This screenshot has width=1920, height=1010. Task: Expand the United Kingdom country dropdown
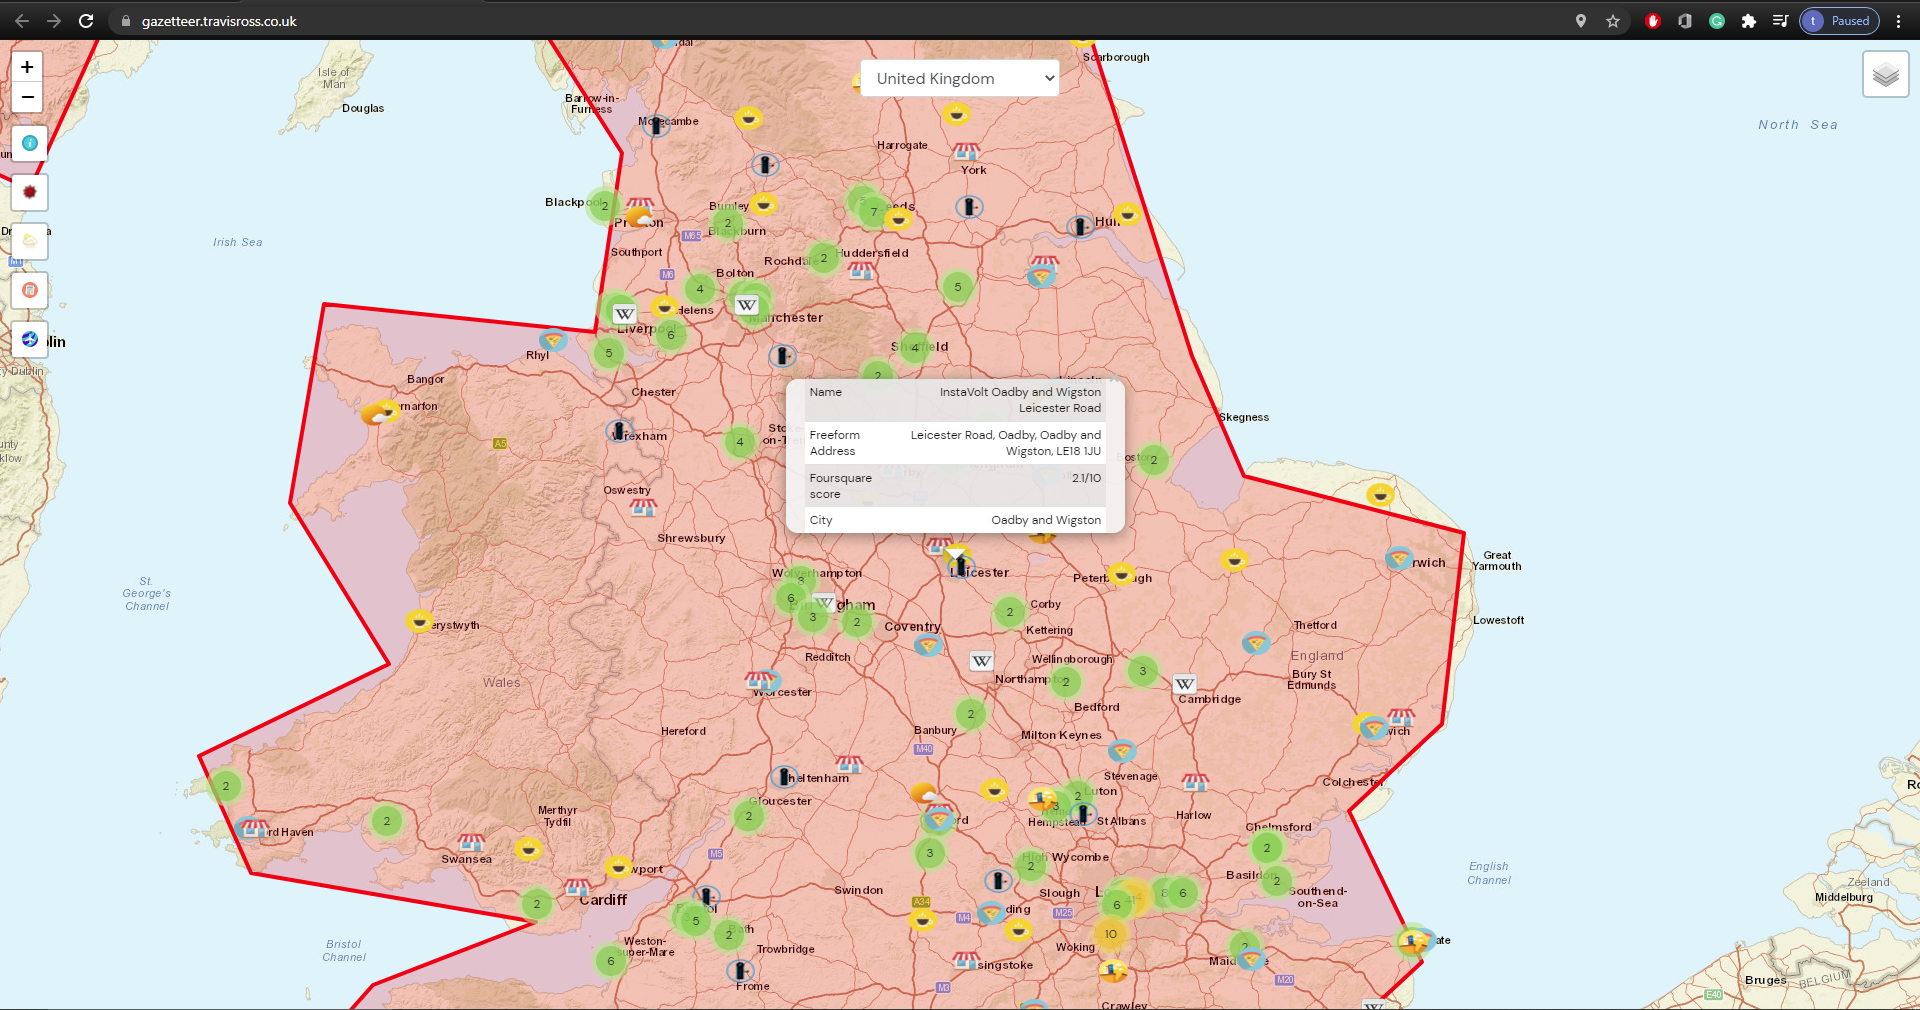tap(959, 78)
